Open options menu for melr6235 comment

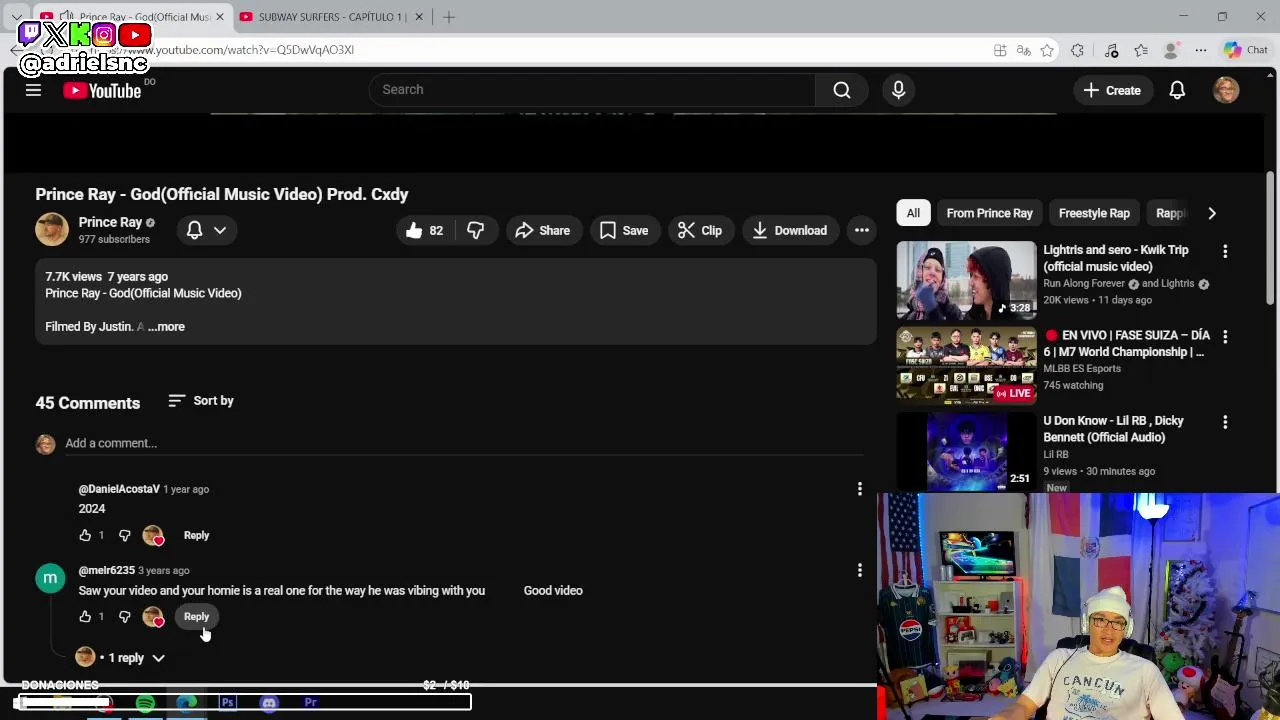(x=859, y=570)
